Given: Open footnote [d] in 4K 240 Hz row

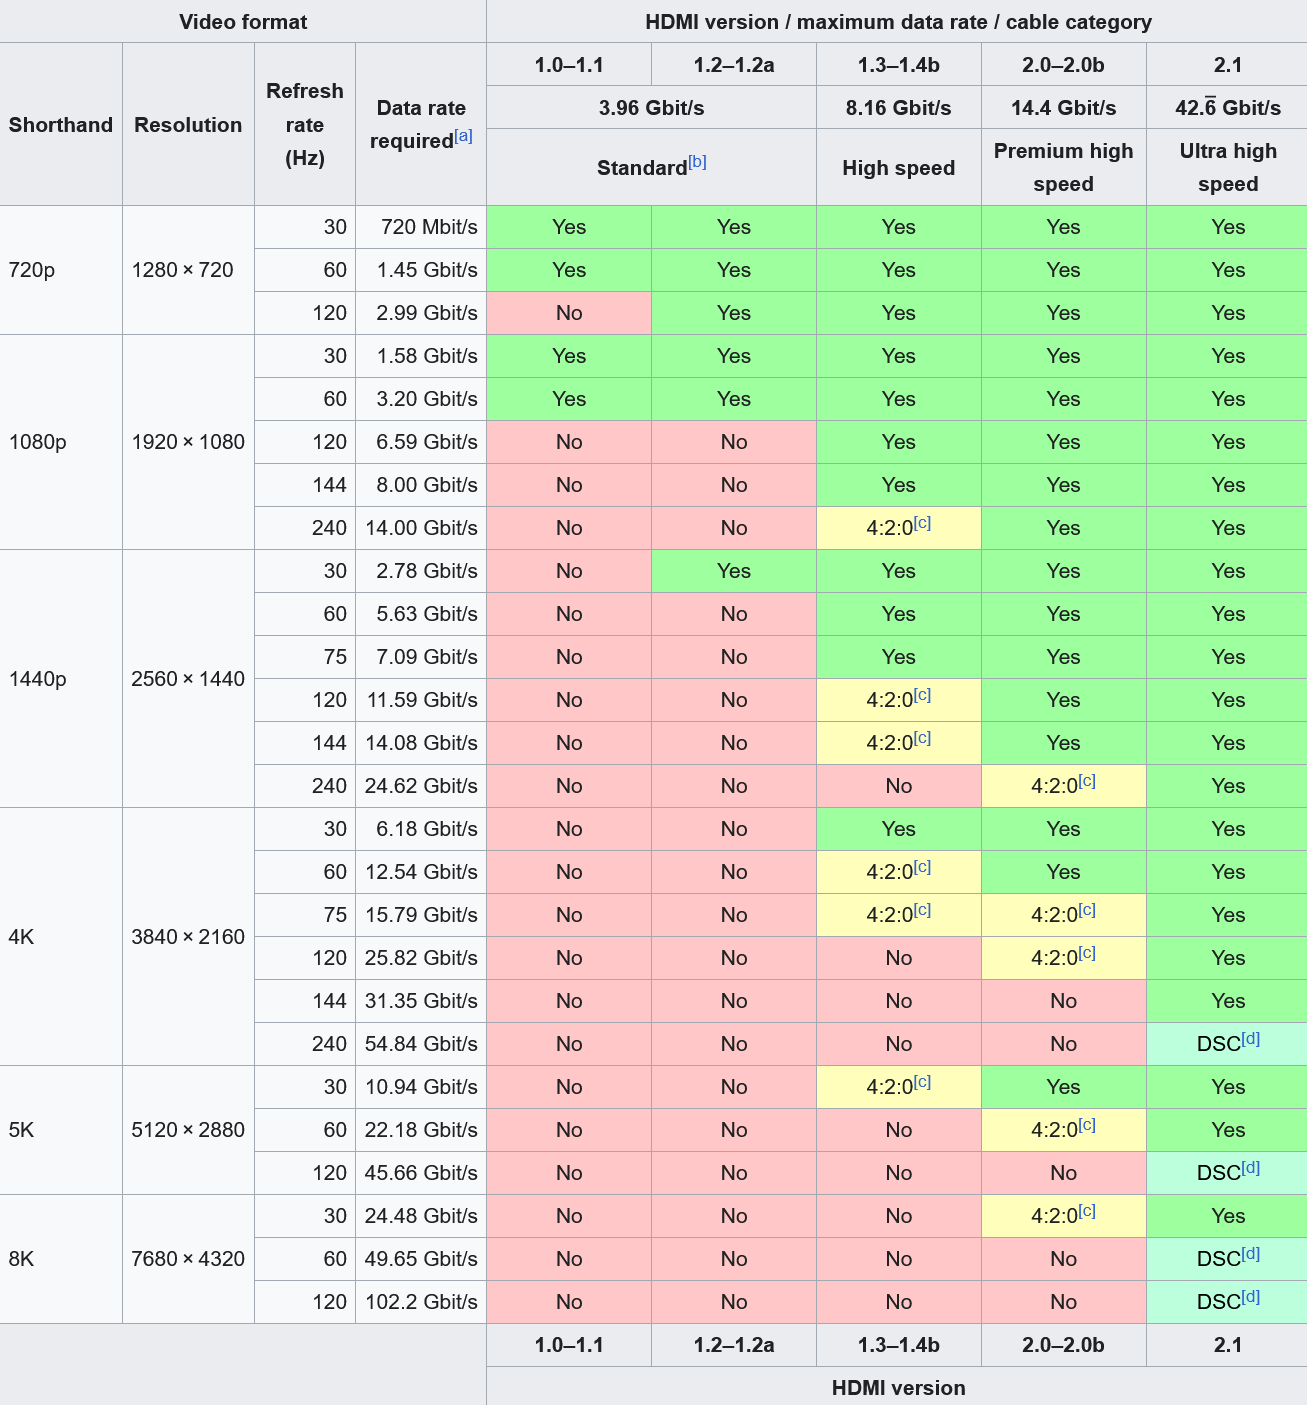Looking at the screenshot, I should (1251, 1038).
